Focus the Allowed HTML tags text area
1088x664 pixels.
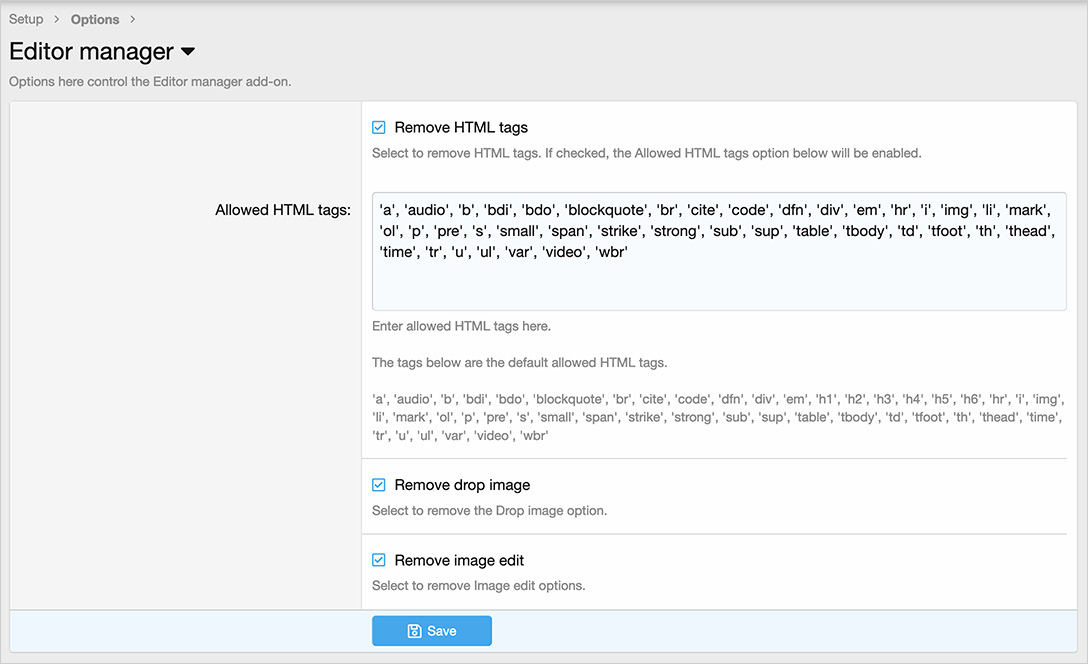[x=718, y=280]
